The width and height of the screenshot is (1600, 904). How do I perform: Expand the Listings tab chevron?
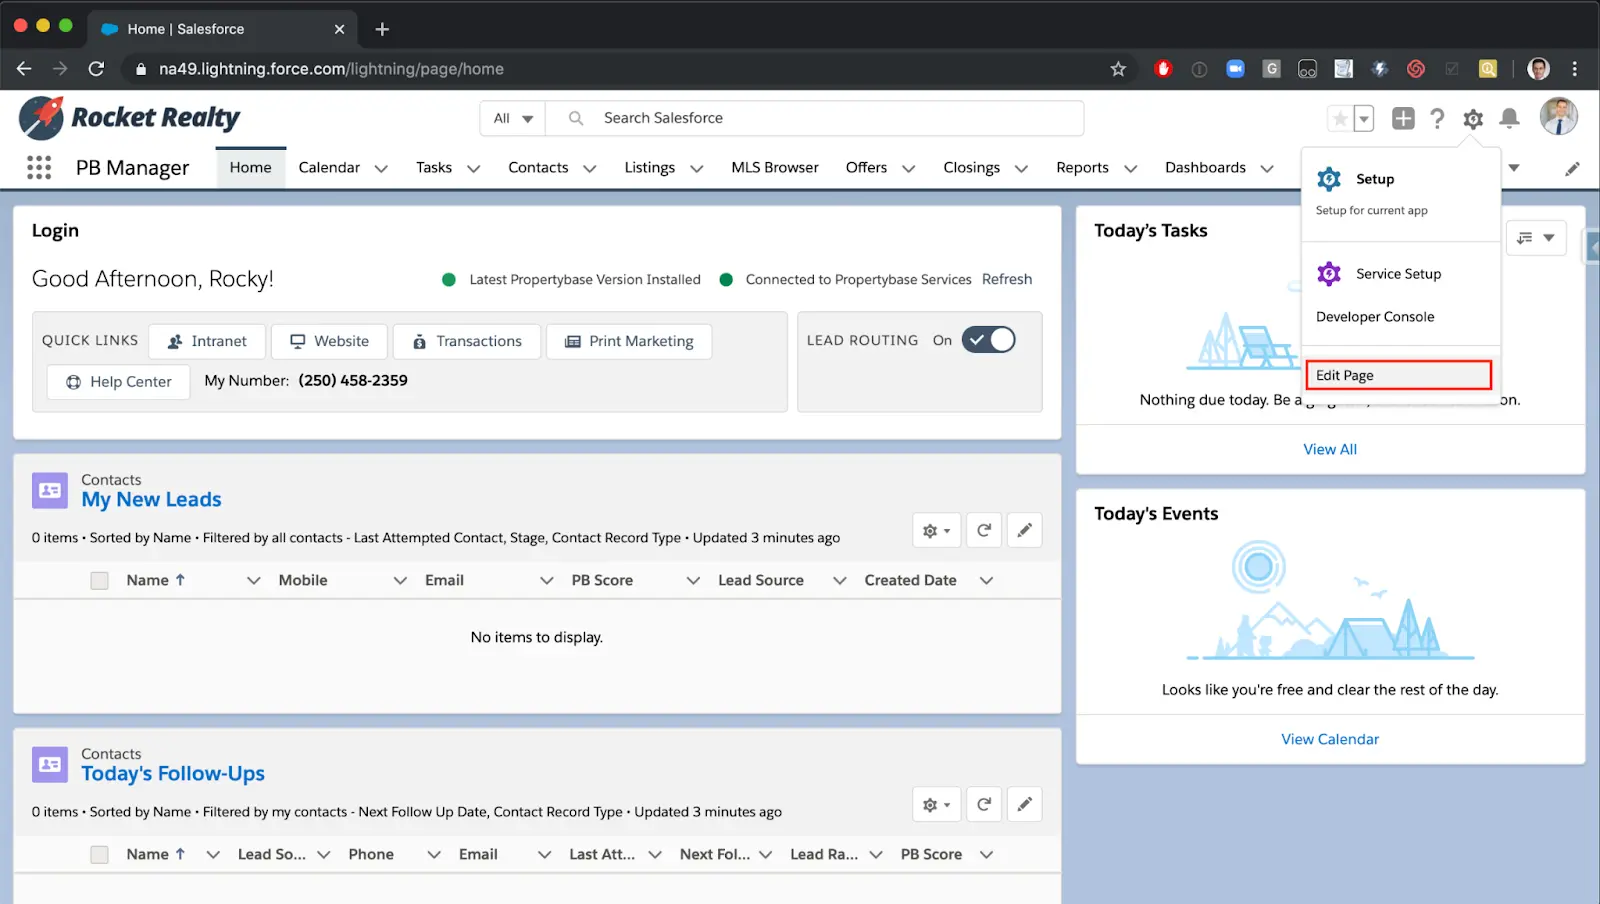point(696,169)
